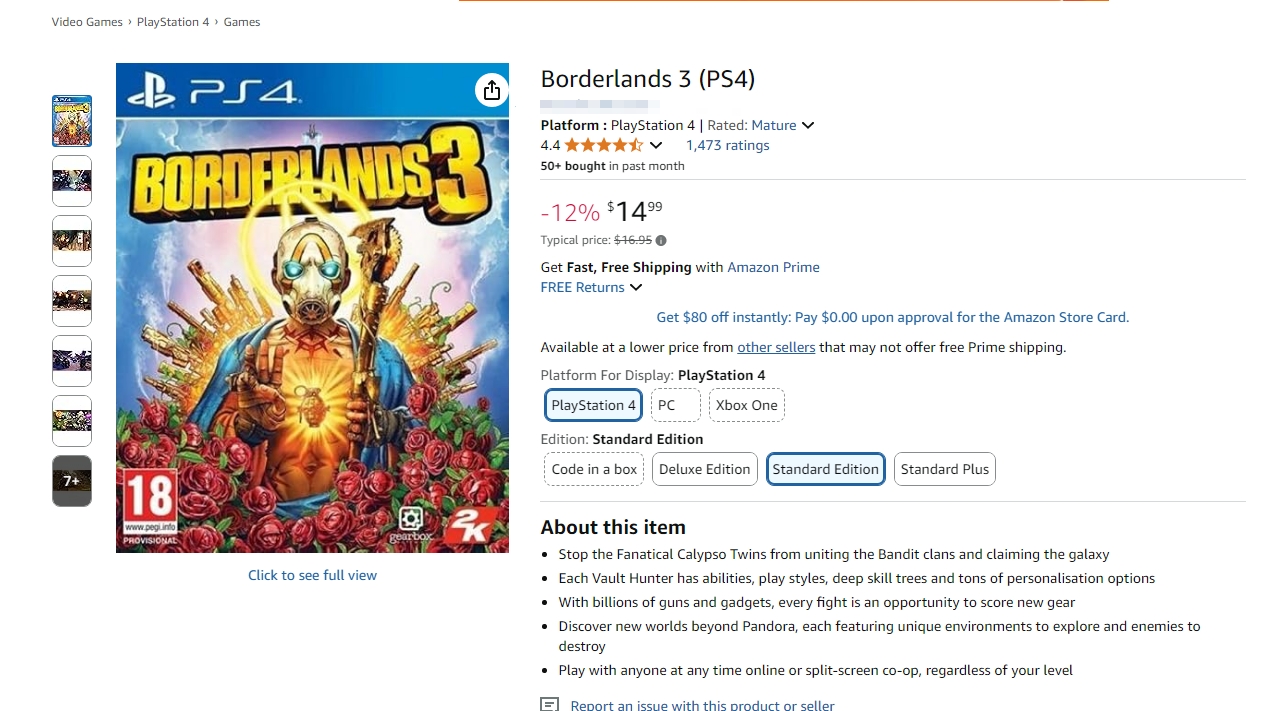Click the report issue icon
The width and height of the screenshot is (1267, 711).
550,704
